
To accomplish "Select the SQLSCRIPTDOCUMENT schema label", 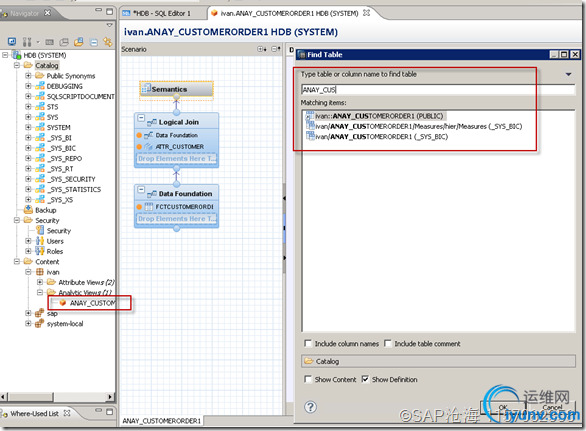I will [x=81, y=96].
